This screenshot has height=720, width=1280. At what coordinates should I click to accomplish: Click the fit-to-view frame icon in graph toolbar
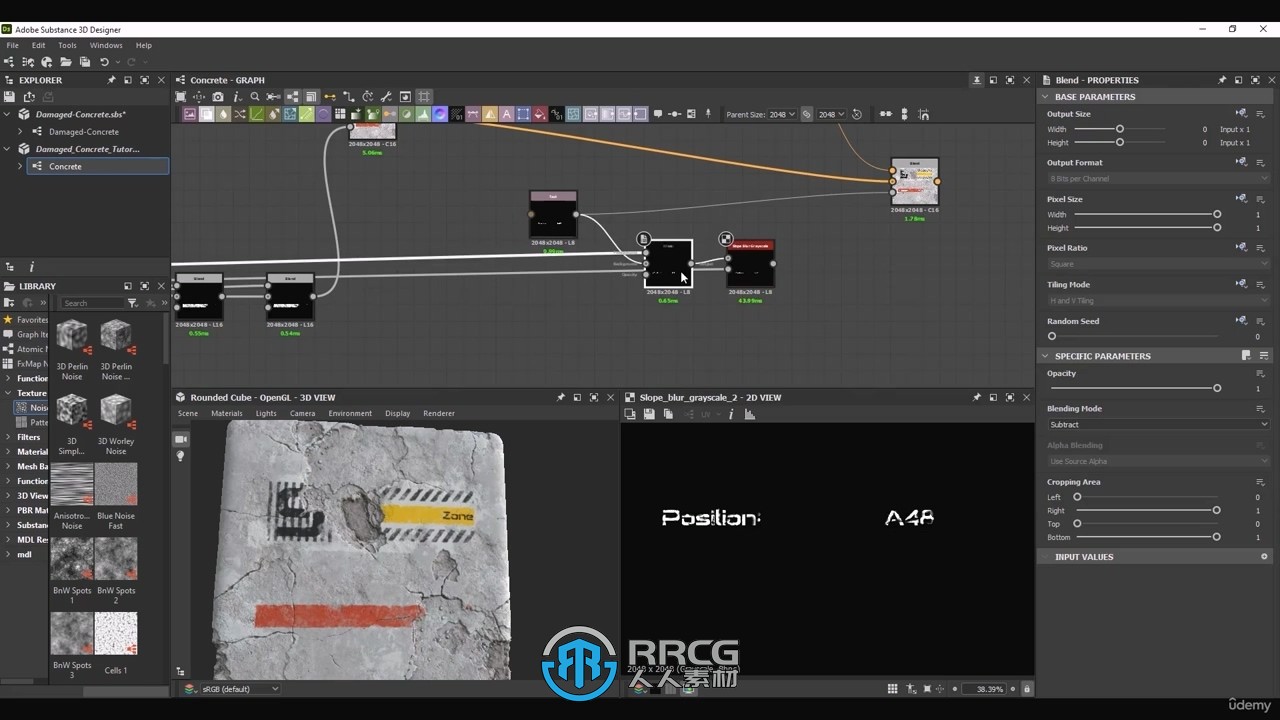(x=181, y=97)
